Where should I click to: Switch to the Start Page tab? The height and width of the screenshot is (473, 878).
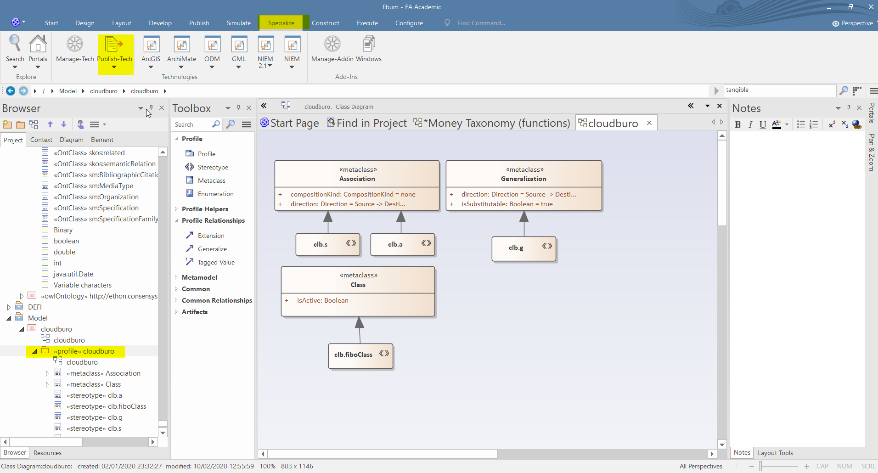(289, 123)
